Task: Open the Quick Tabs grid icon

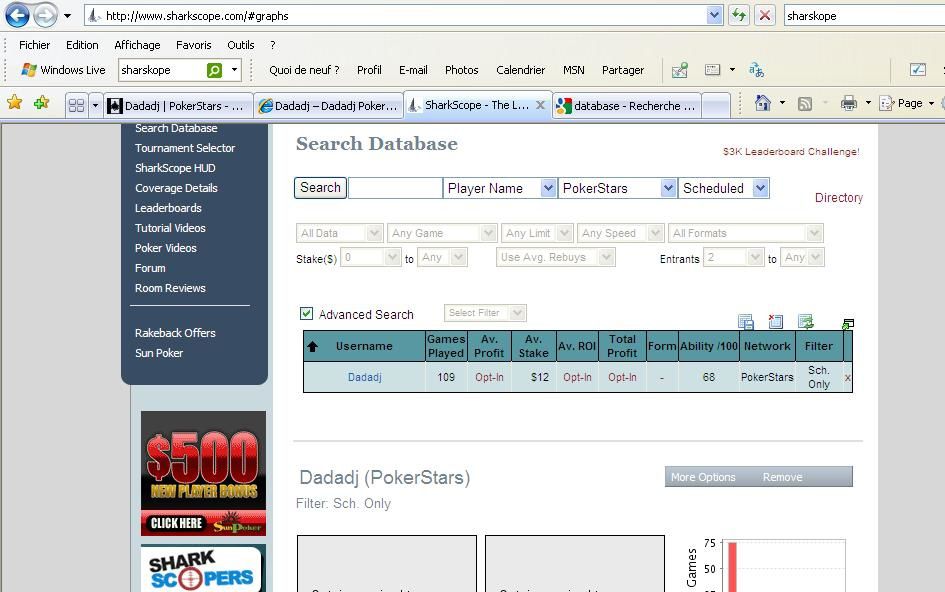Action: pos(77,105)
